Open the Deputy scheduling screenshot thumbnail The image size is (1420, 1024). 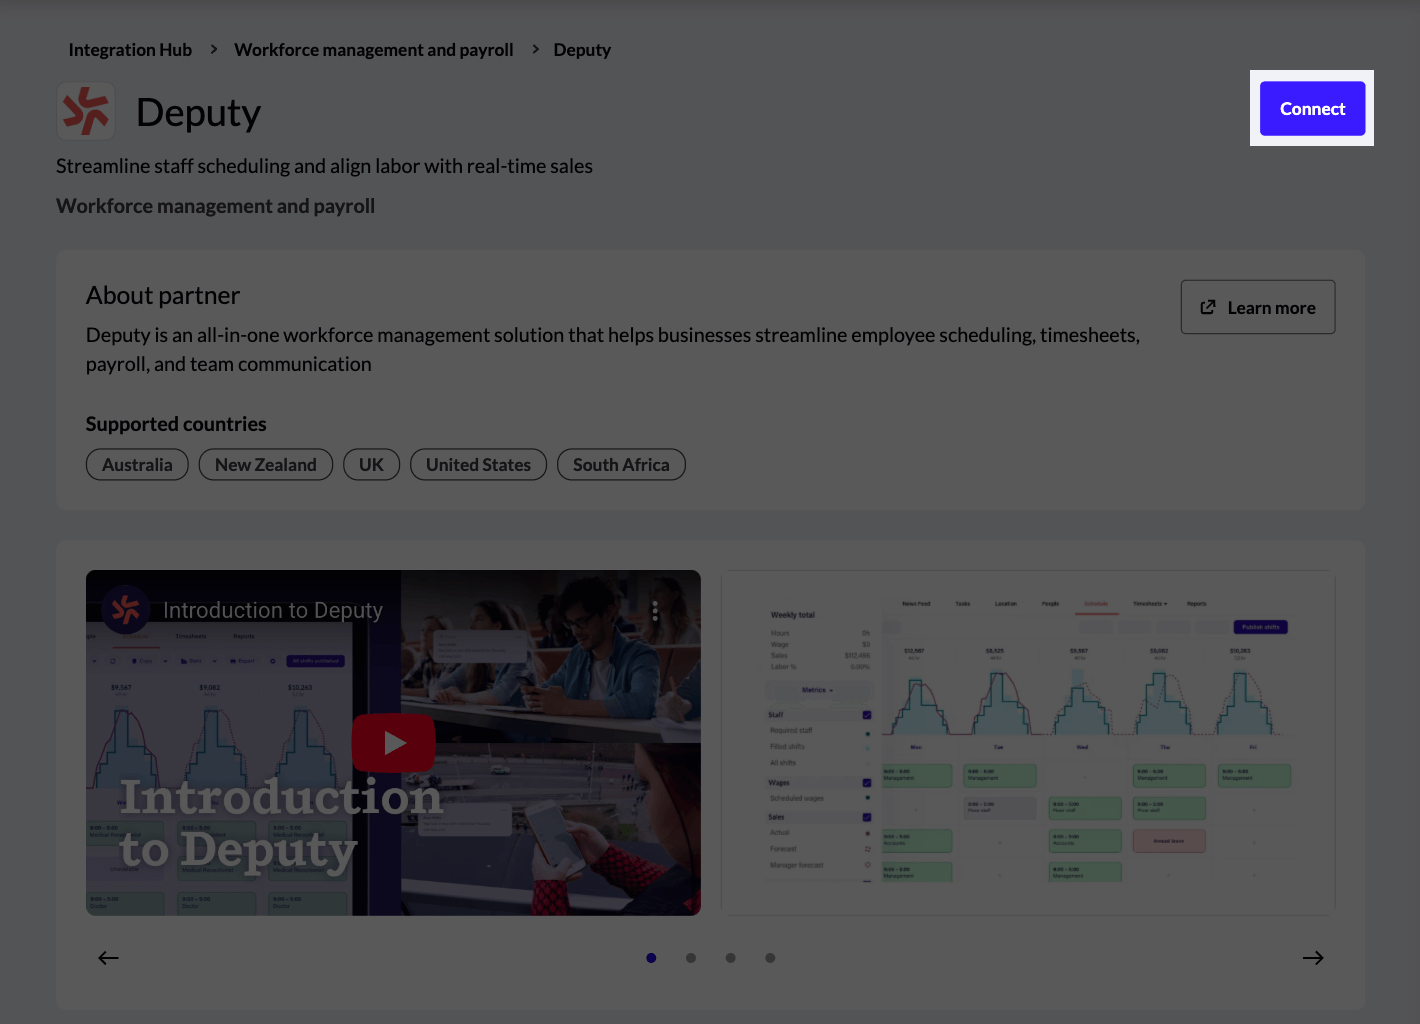point(1028,742)
